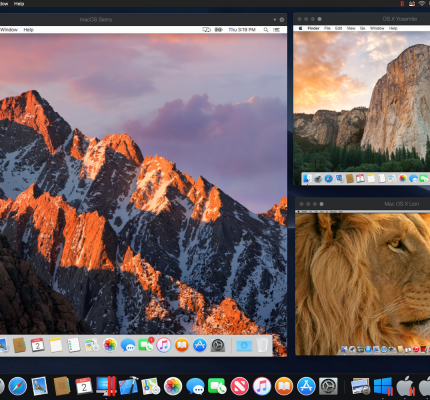Open Notes in the Sierra VM Dock

coord(56,345)
